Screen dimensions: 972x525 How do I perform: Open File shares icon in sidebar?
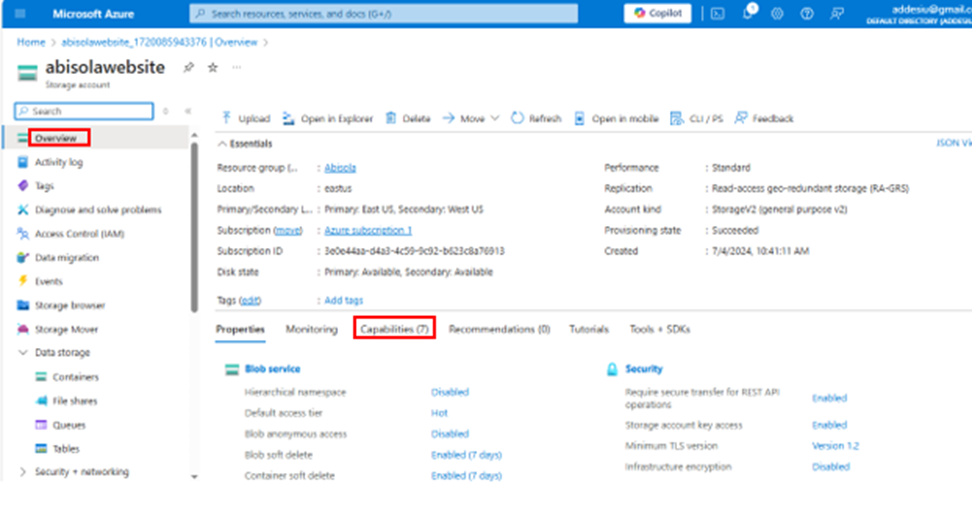coord(41,400)
